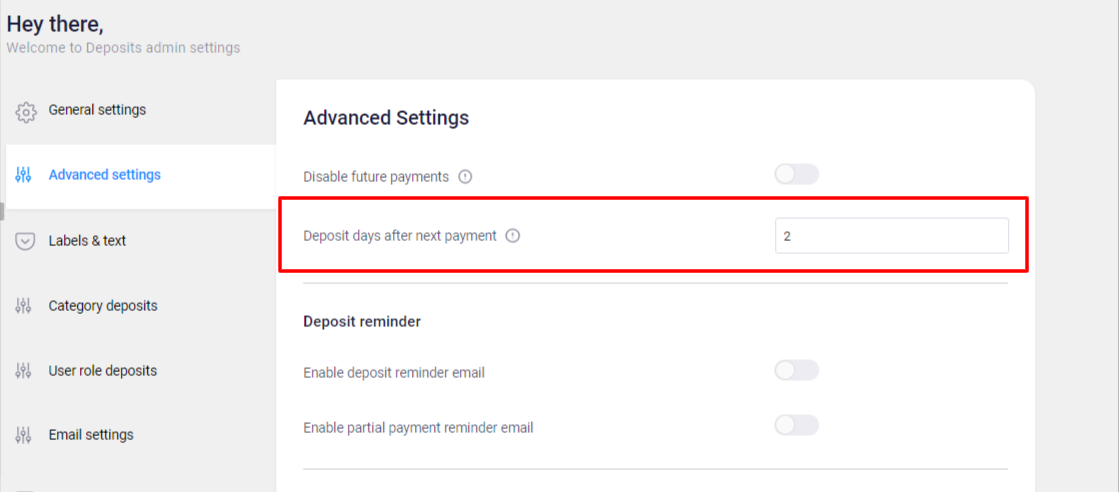Click the Email settings sliders icon
Image resolution: width=1119 pixels, height=492 pixels.
click(x=24, y=435)
